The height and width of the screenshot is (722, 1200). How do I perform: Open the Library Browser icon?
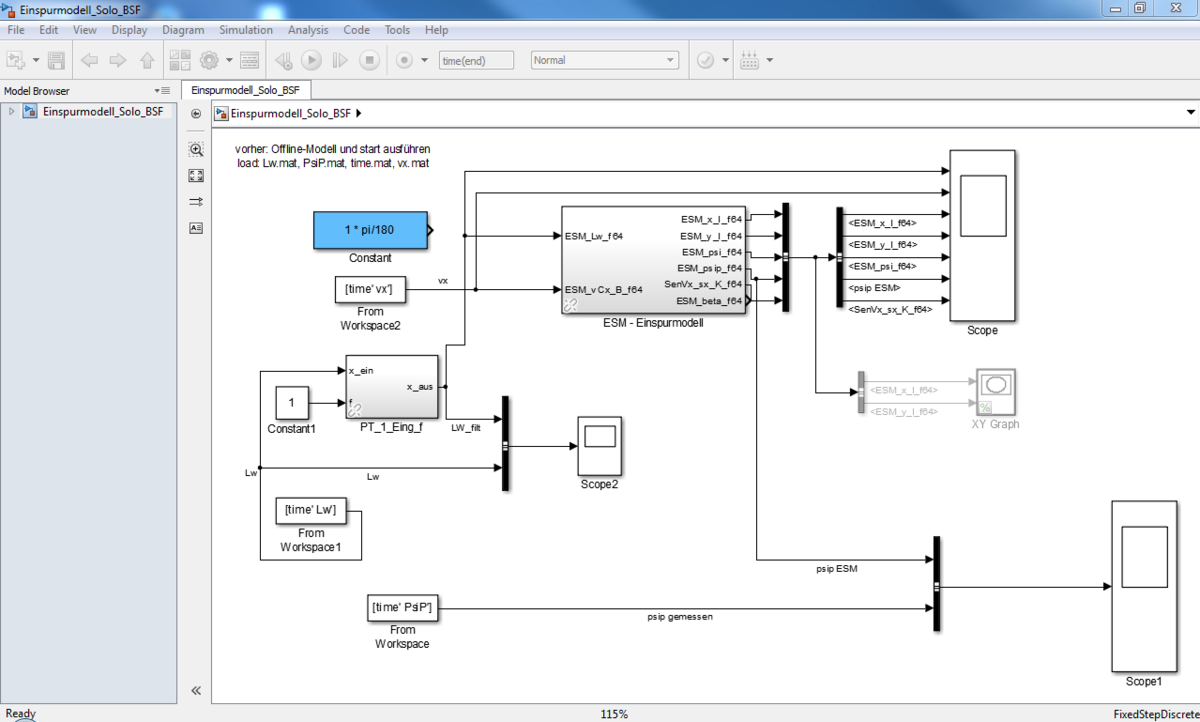180,60
